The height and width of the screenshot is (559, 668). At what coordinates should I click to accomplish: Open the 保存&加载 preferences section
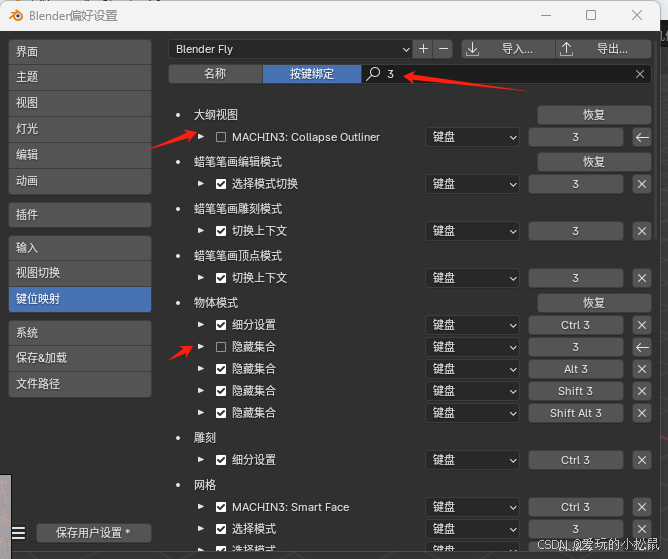click(80, 358)
